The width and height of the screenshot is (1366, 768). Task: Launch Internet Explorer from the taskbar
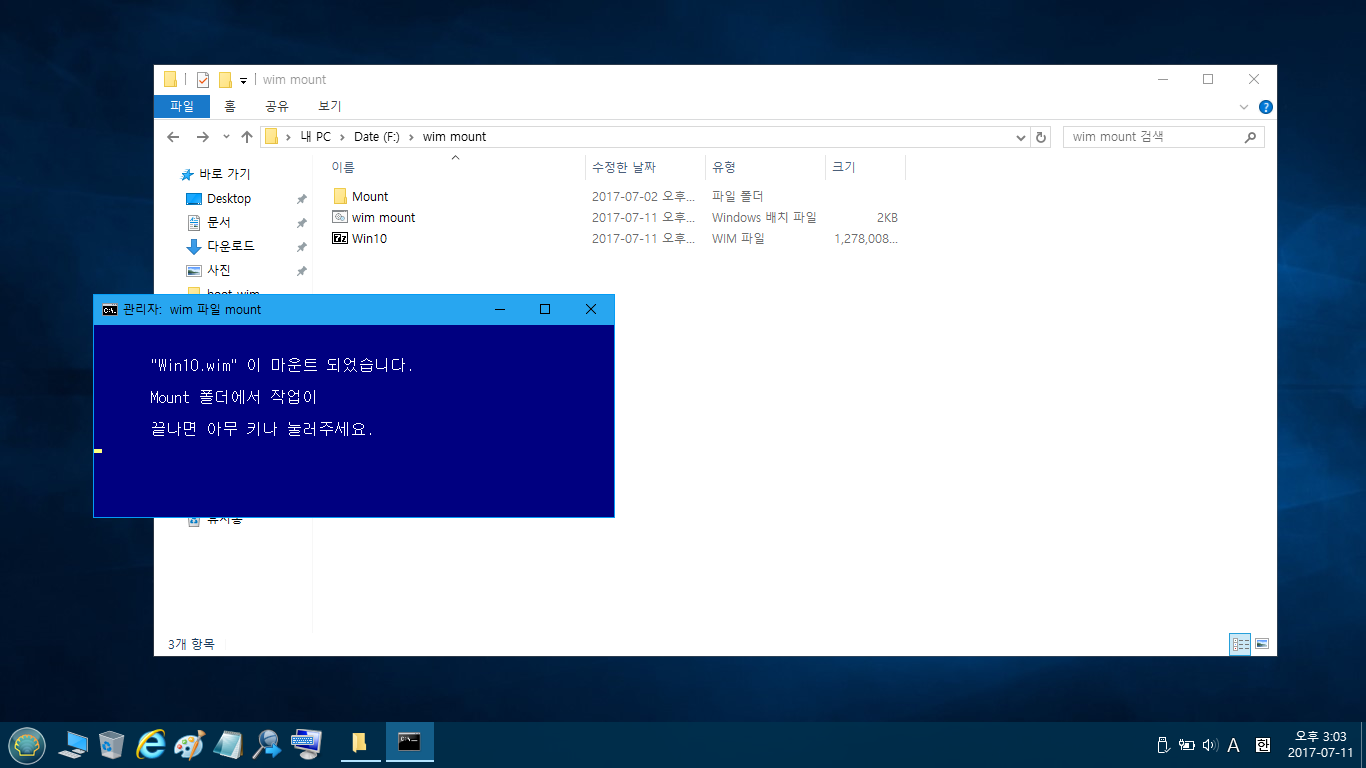tap(151, 744)
